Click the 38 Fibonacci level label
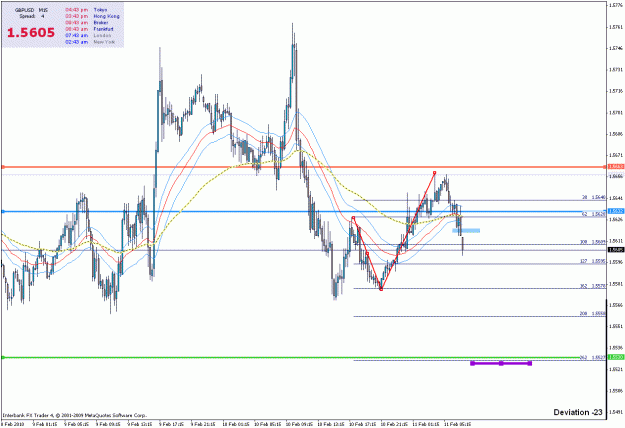This screenshot has height=428, width=625. pyautogui.click(x=594, y=197)
